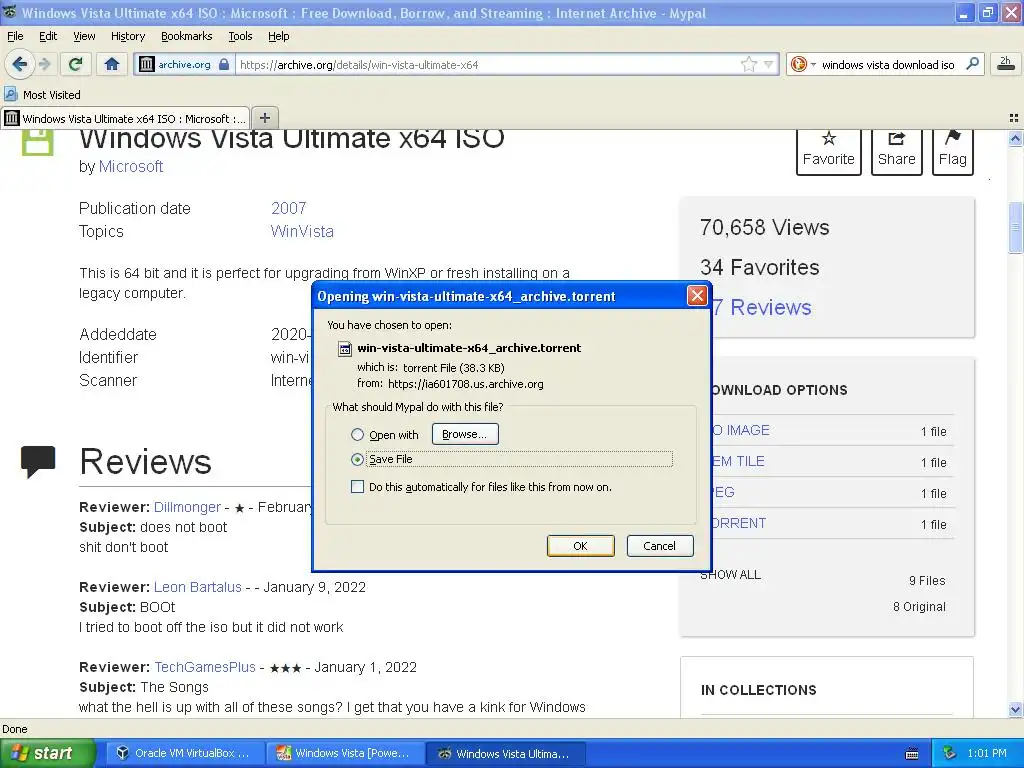Click the padlock security icon in address bar

point(224,64)
